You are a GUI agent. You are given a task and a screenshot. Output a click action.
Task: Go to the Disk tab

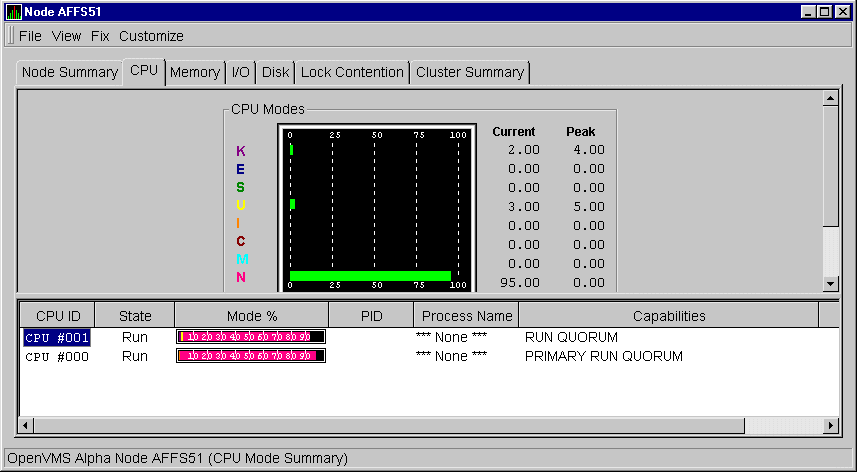pyautogui.click(x=275, y=72)
